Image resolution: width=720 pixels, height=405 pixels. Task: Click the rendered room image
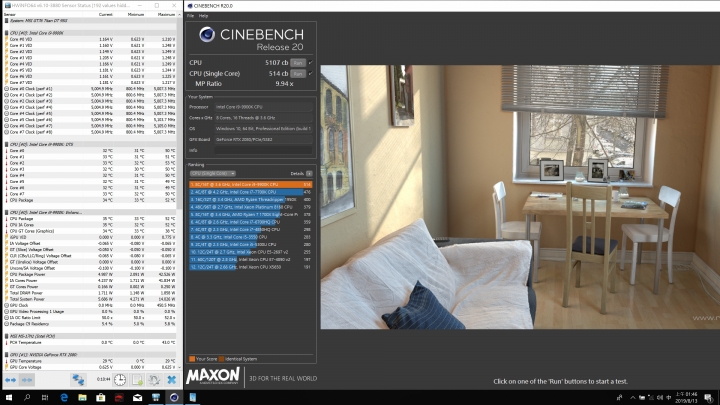(x=520, y=197)
